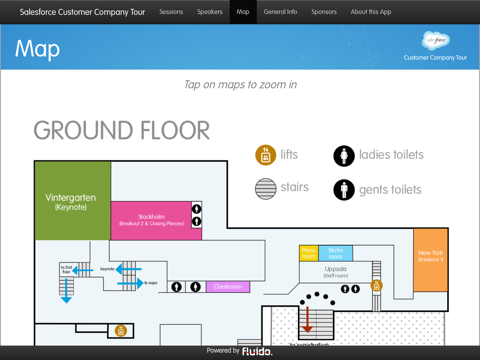Open the Speakers tab
This screenshot has height=360, width=480.
pos(209,12)
